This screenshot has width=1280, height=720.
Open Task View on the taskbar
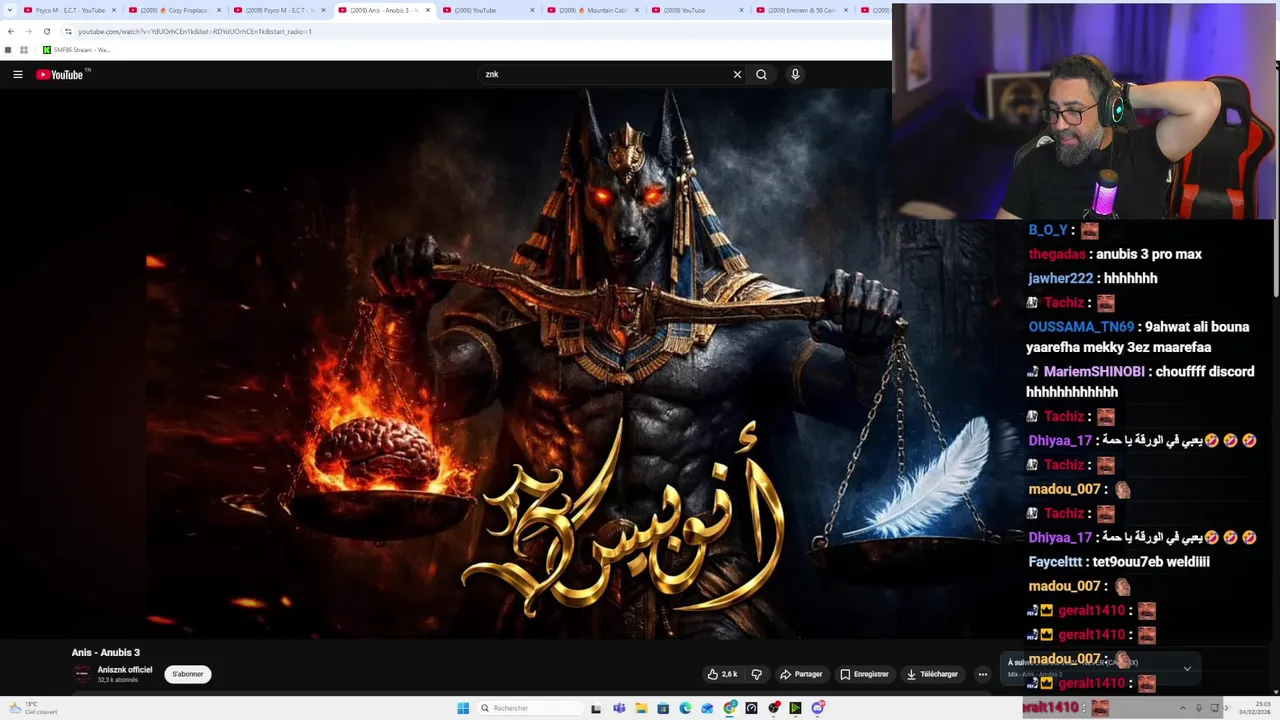click(596, 708)
